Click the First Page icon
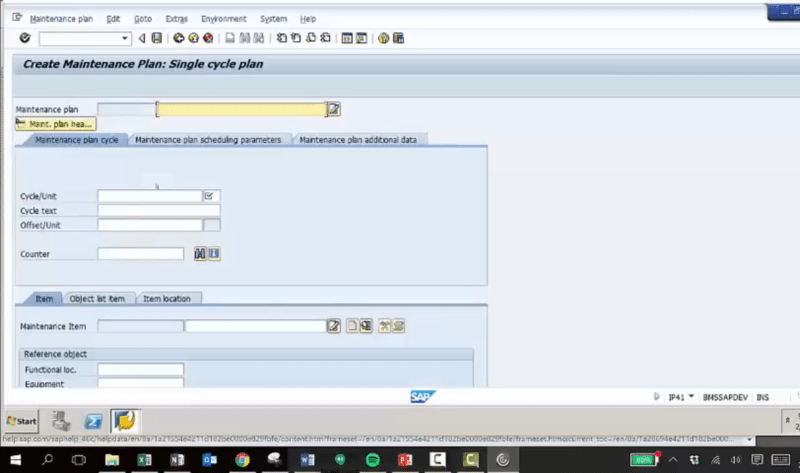The image size is (800, 473). [281, 38]
